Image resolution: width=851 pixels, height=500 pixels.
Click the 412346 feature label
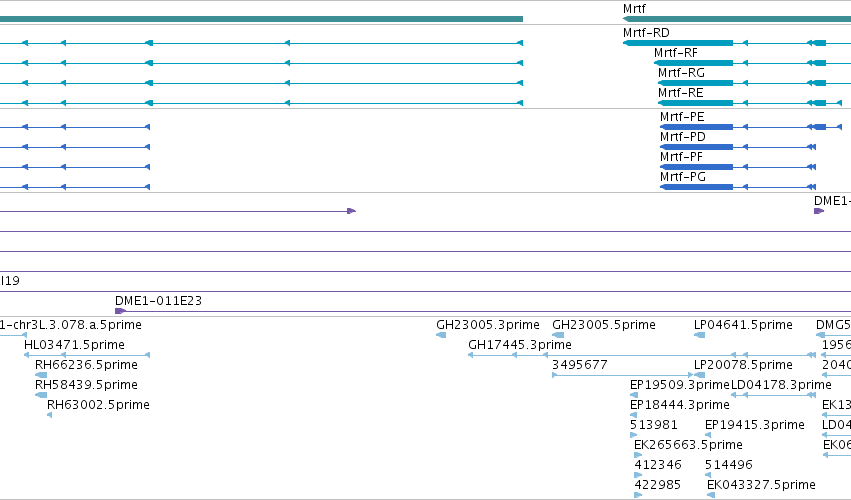click(x=658, y=465)
